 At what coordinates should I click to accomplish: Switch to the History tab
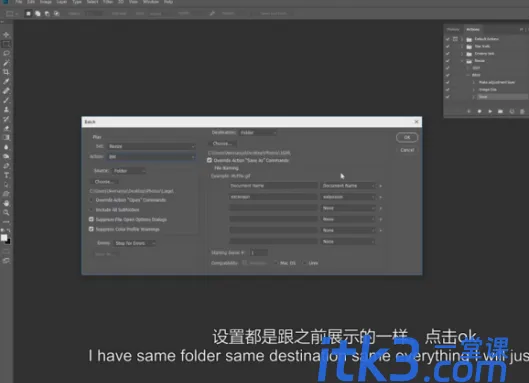click(453, 29)
